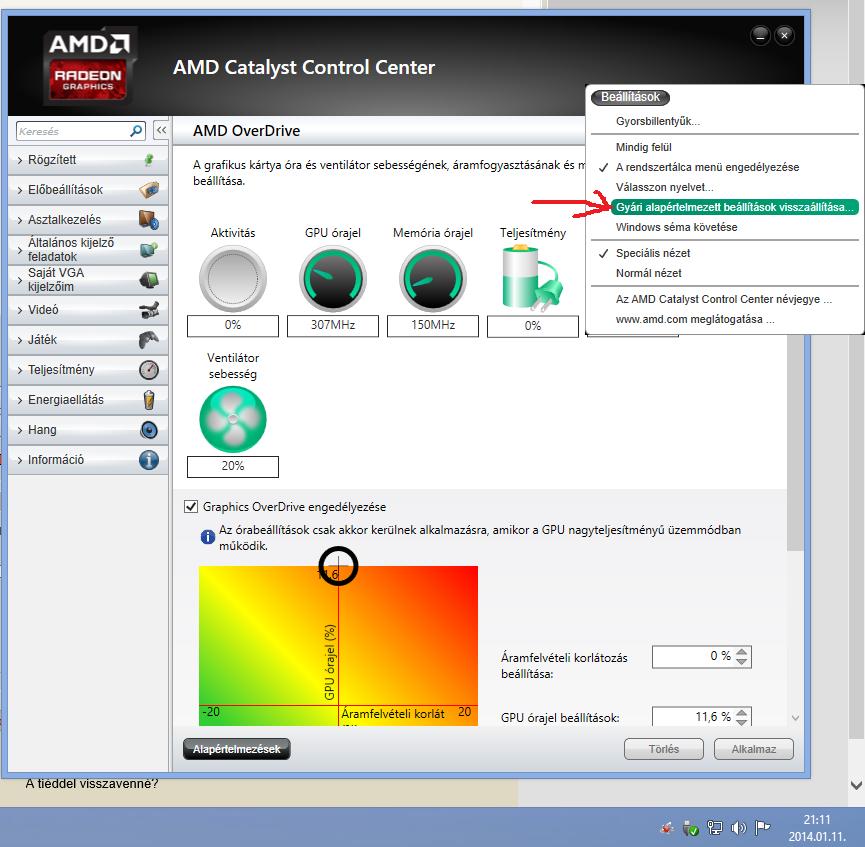Click the info icon beside órabeállítások note
Screen dimensions: 865x847
pos(207,536)
